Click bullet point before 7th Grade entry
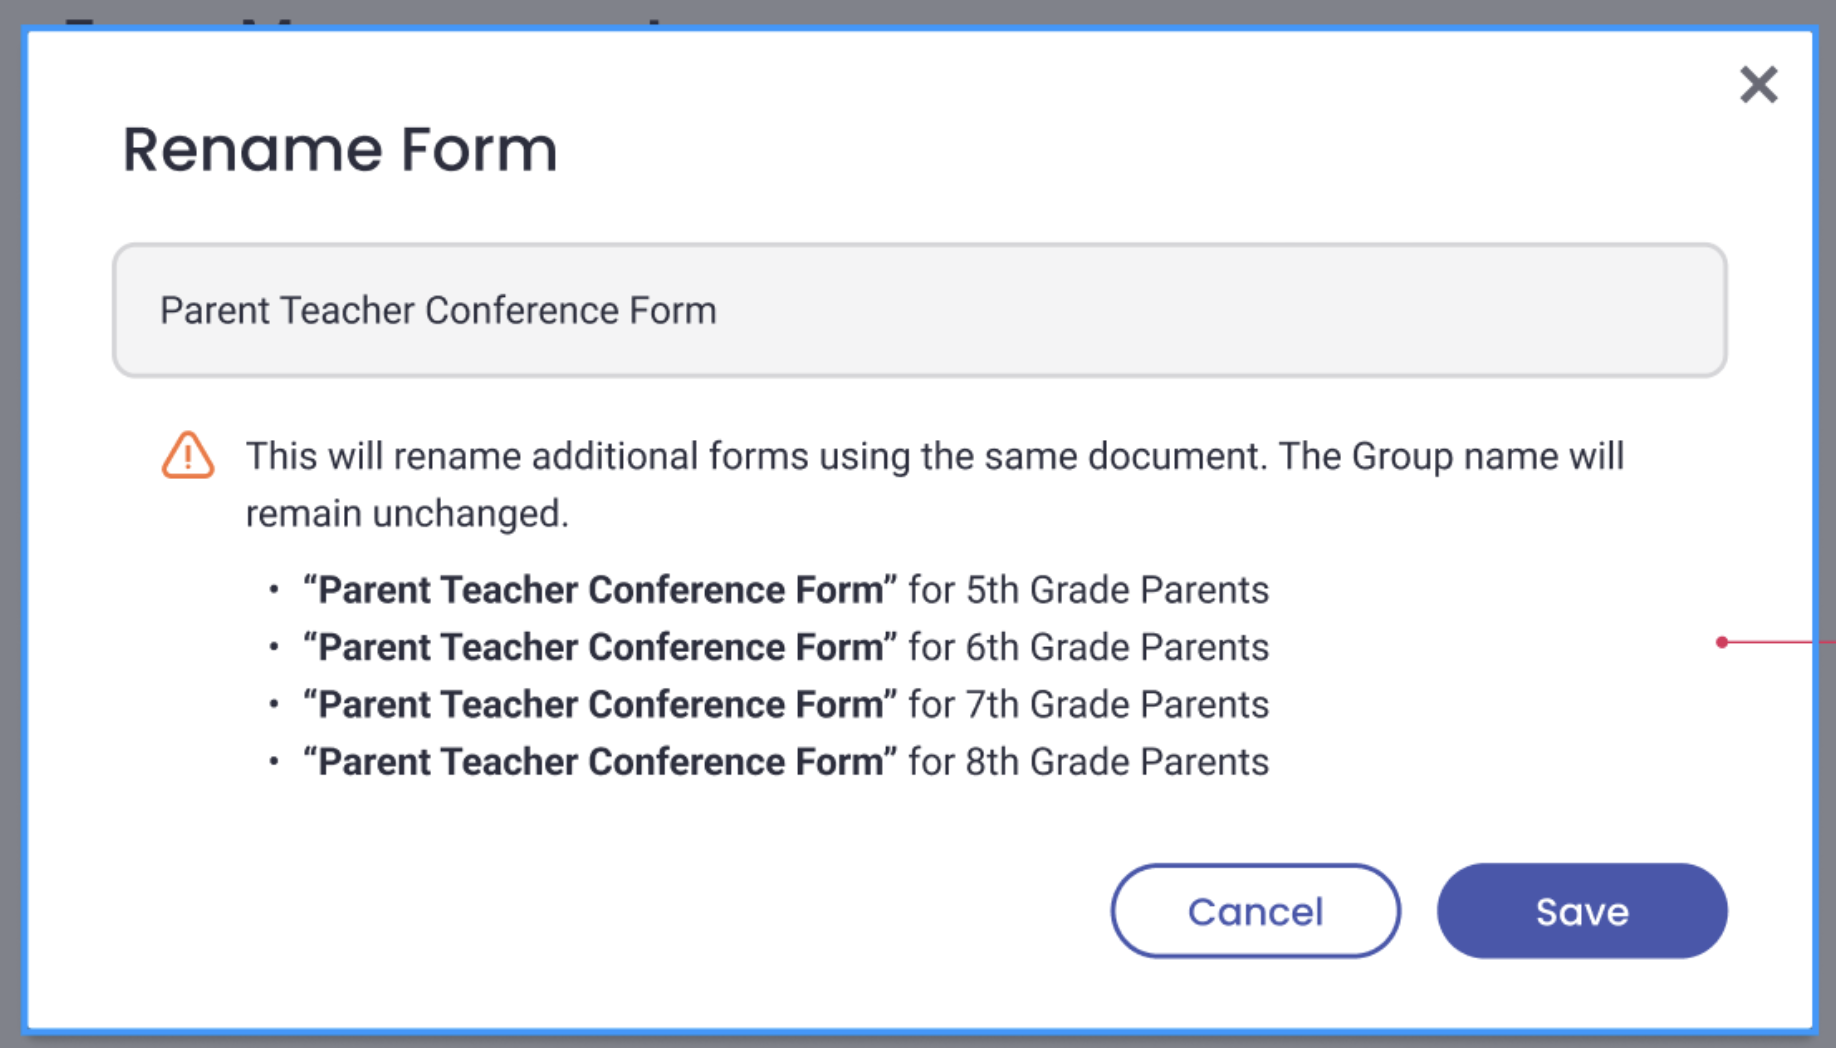Screen dimensions: 1836x1048 click(274, 704)
